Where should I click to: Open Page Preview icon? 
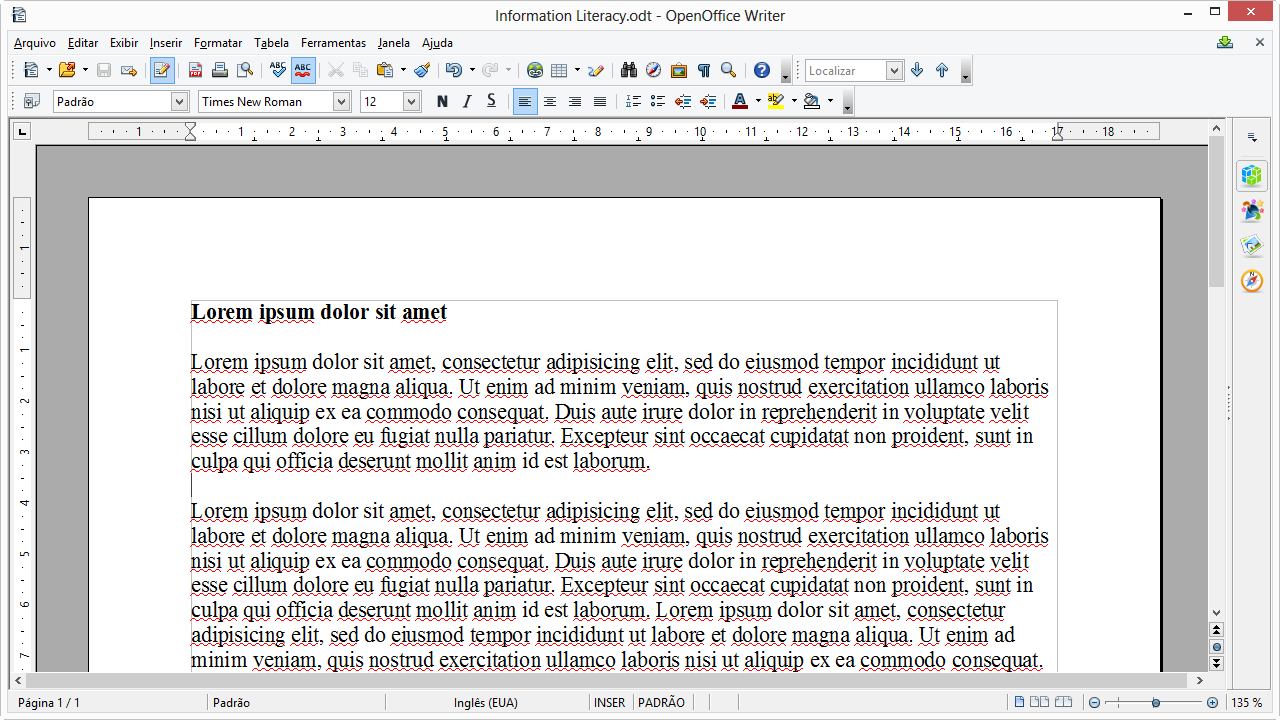[x=243, y=70]
